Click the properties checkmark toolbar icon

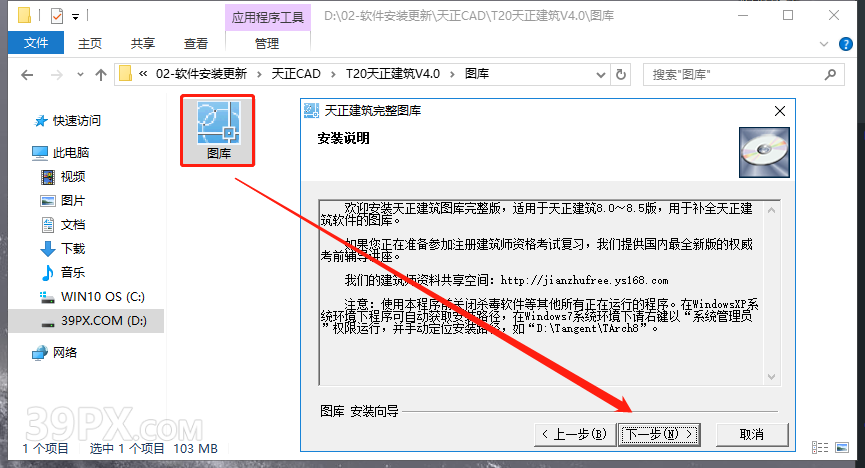point(57,16)
